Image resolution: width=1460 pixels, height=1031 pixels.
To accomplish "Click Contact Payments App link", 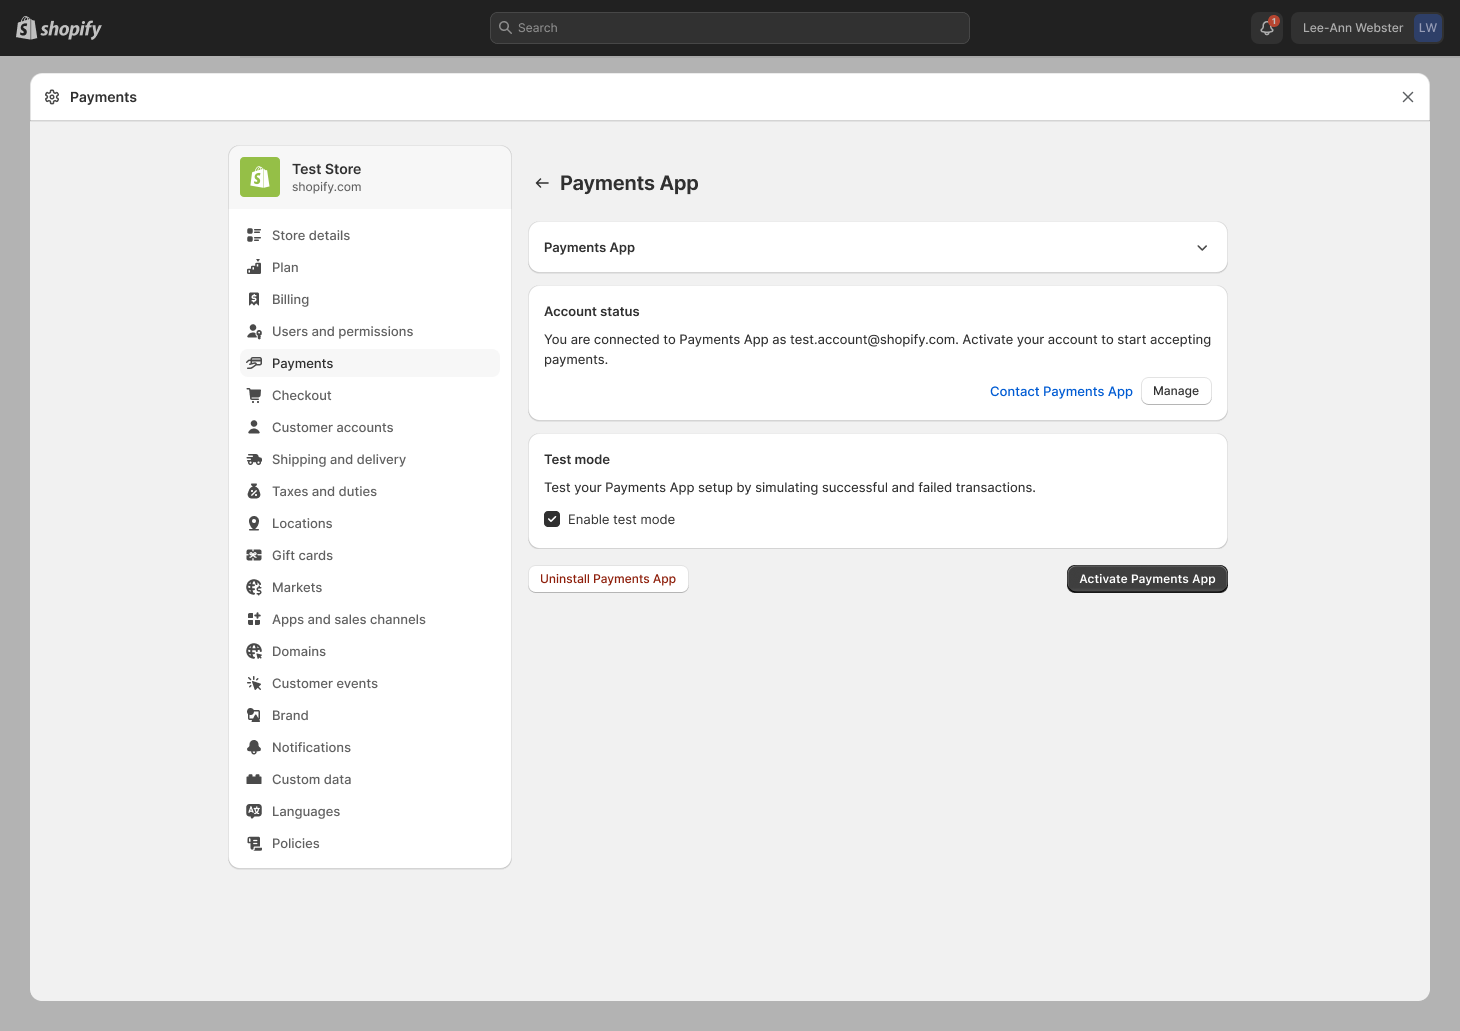I will click(1061, 391).
